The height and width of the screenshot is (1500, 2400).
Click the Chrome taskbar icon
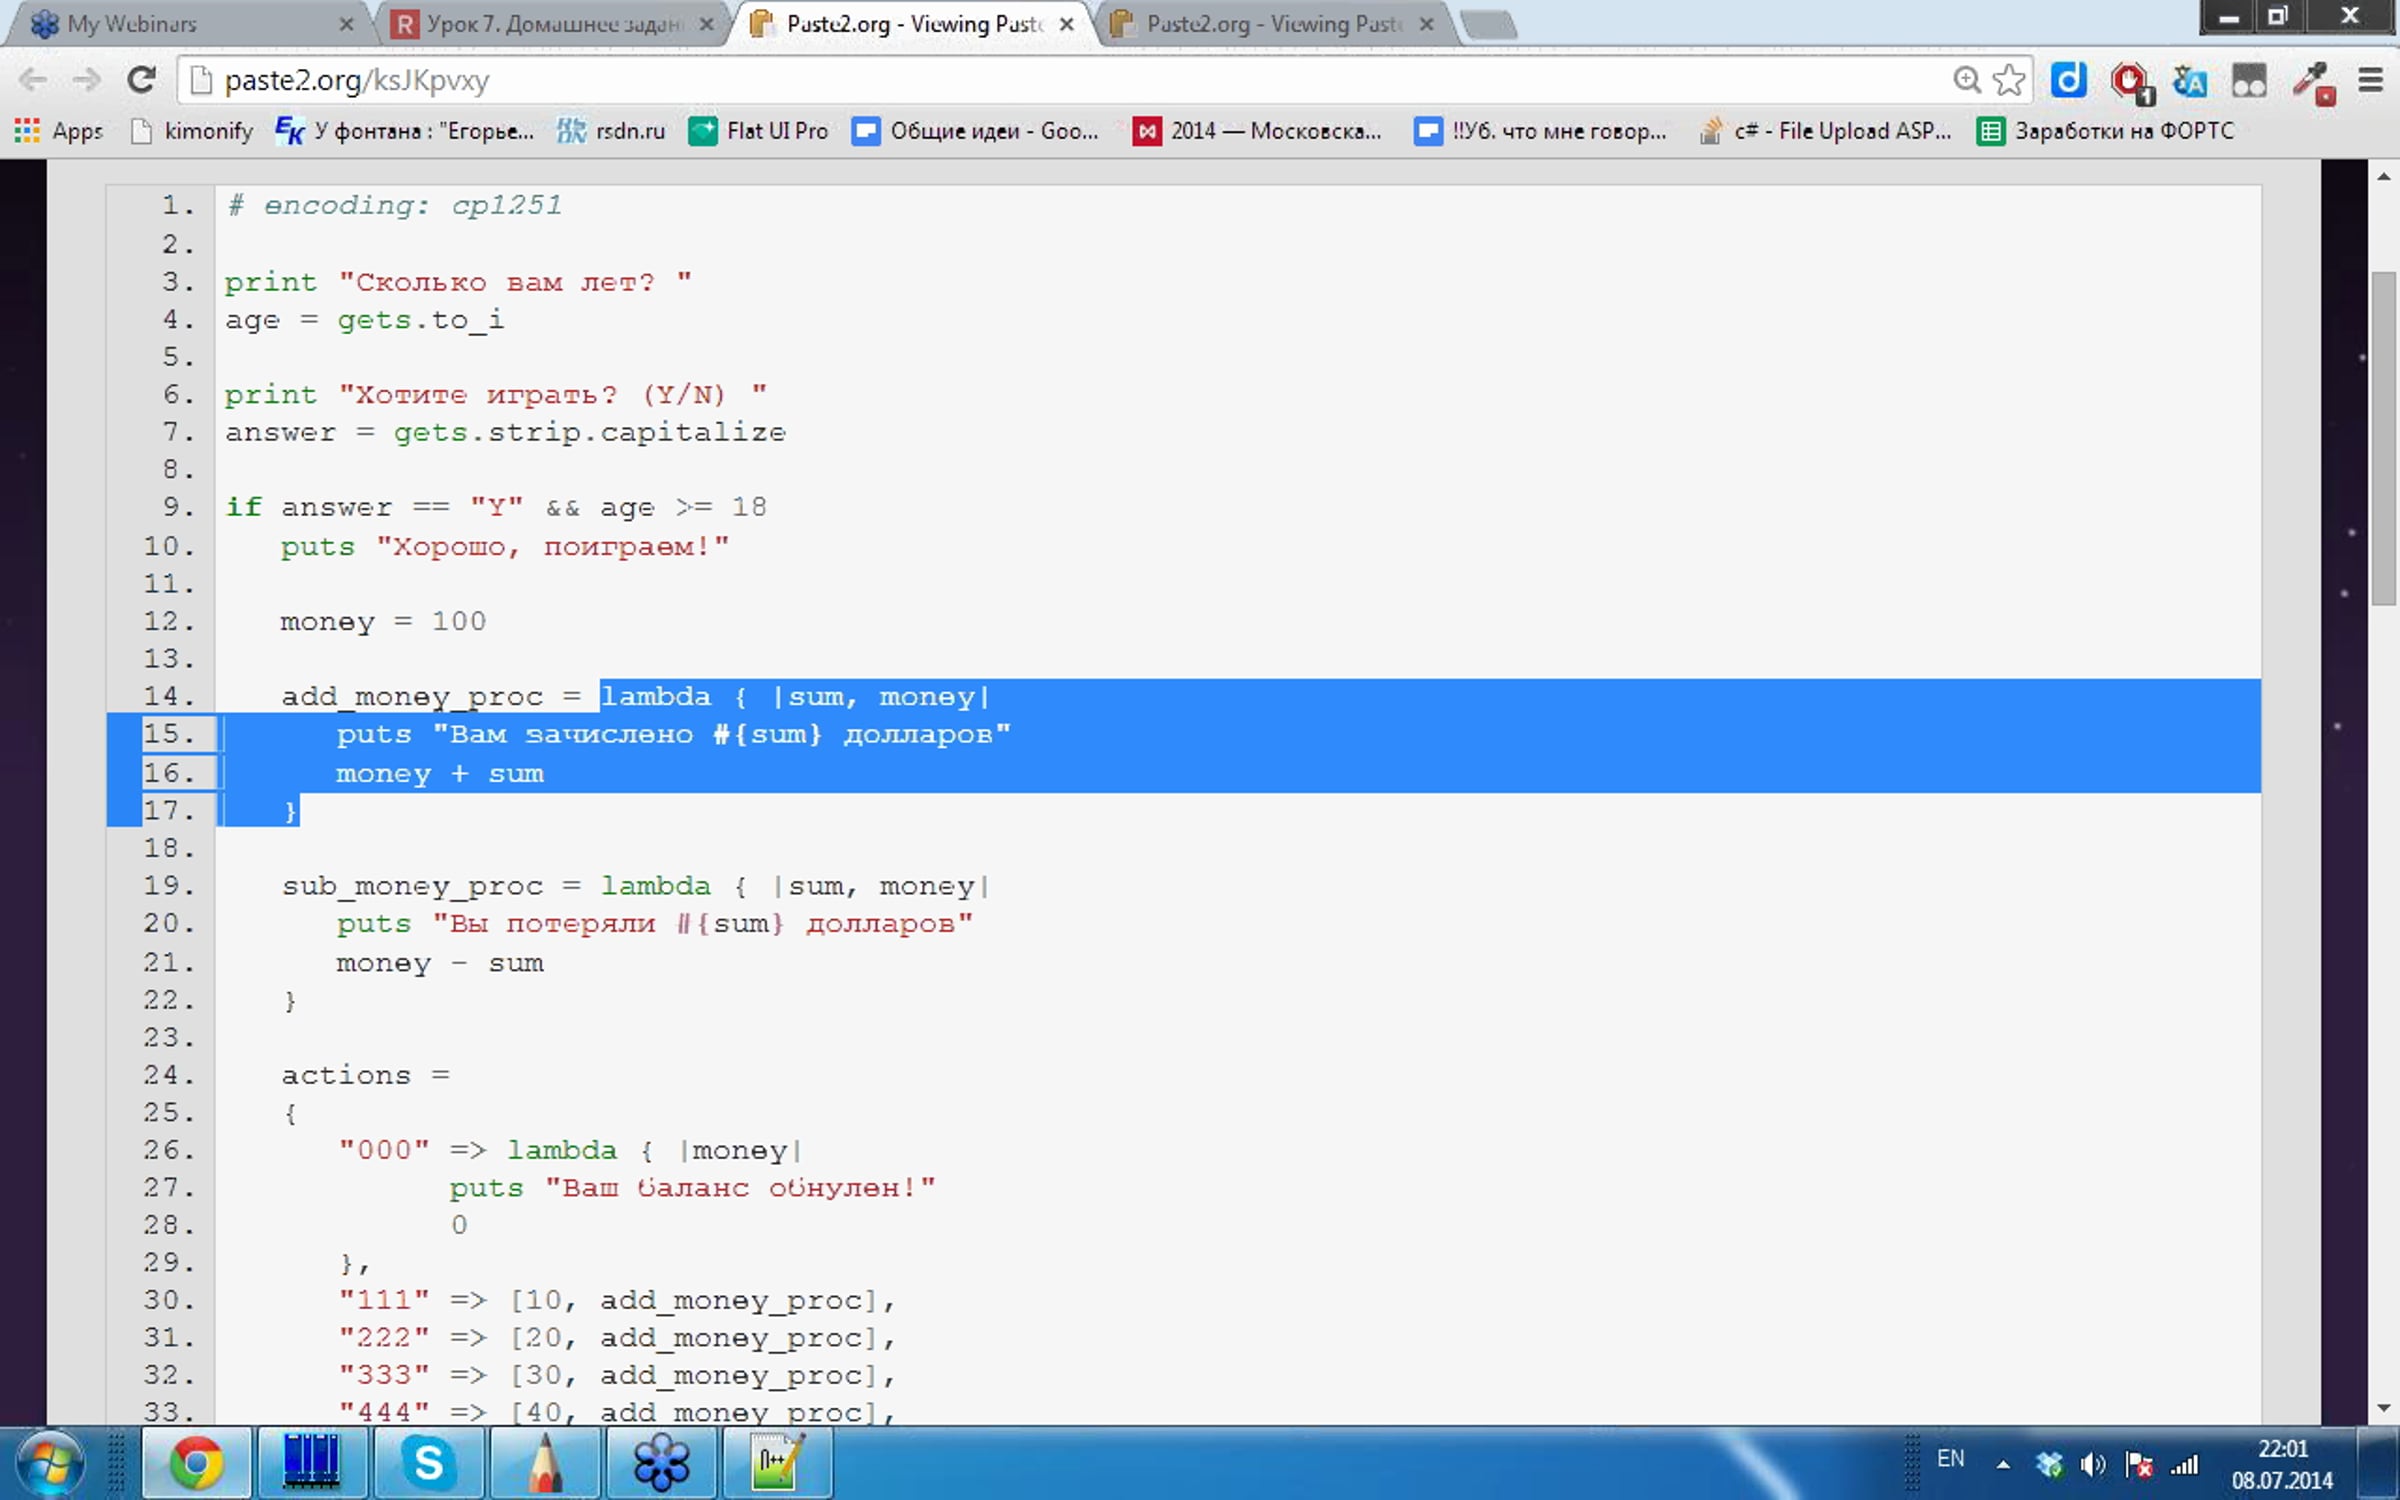[196, 1464]
